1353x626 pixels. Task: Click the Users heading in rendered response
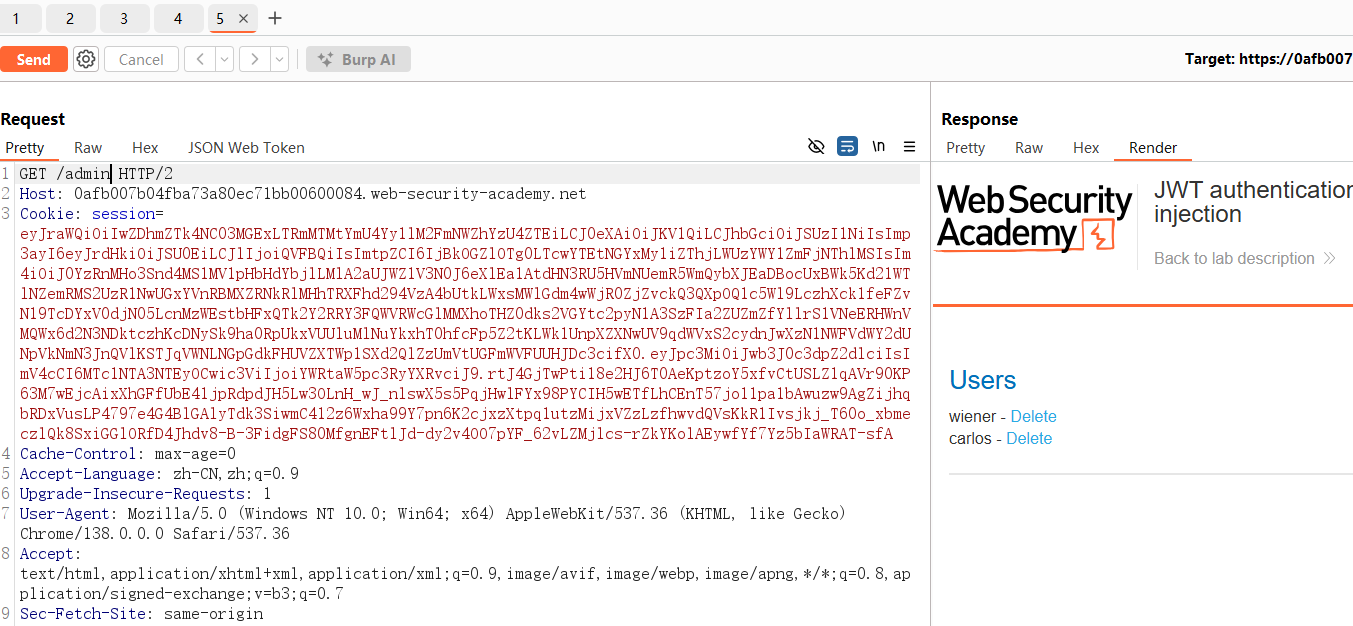coord(983,380)
